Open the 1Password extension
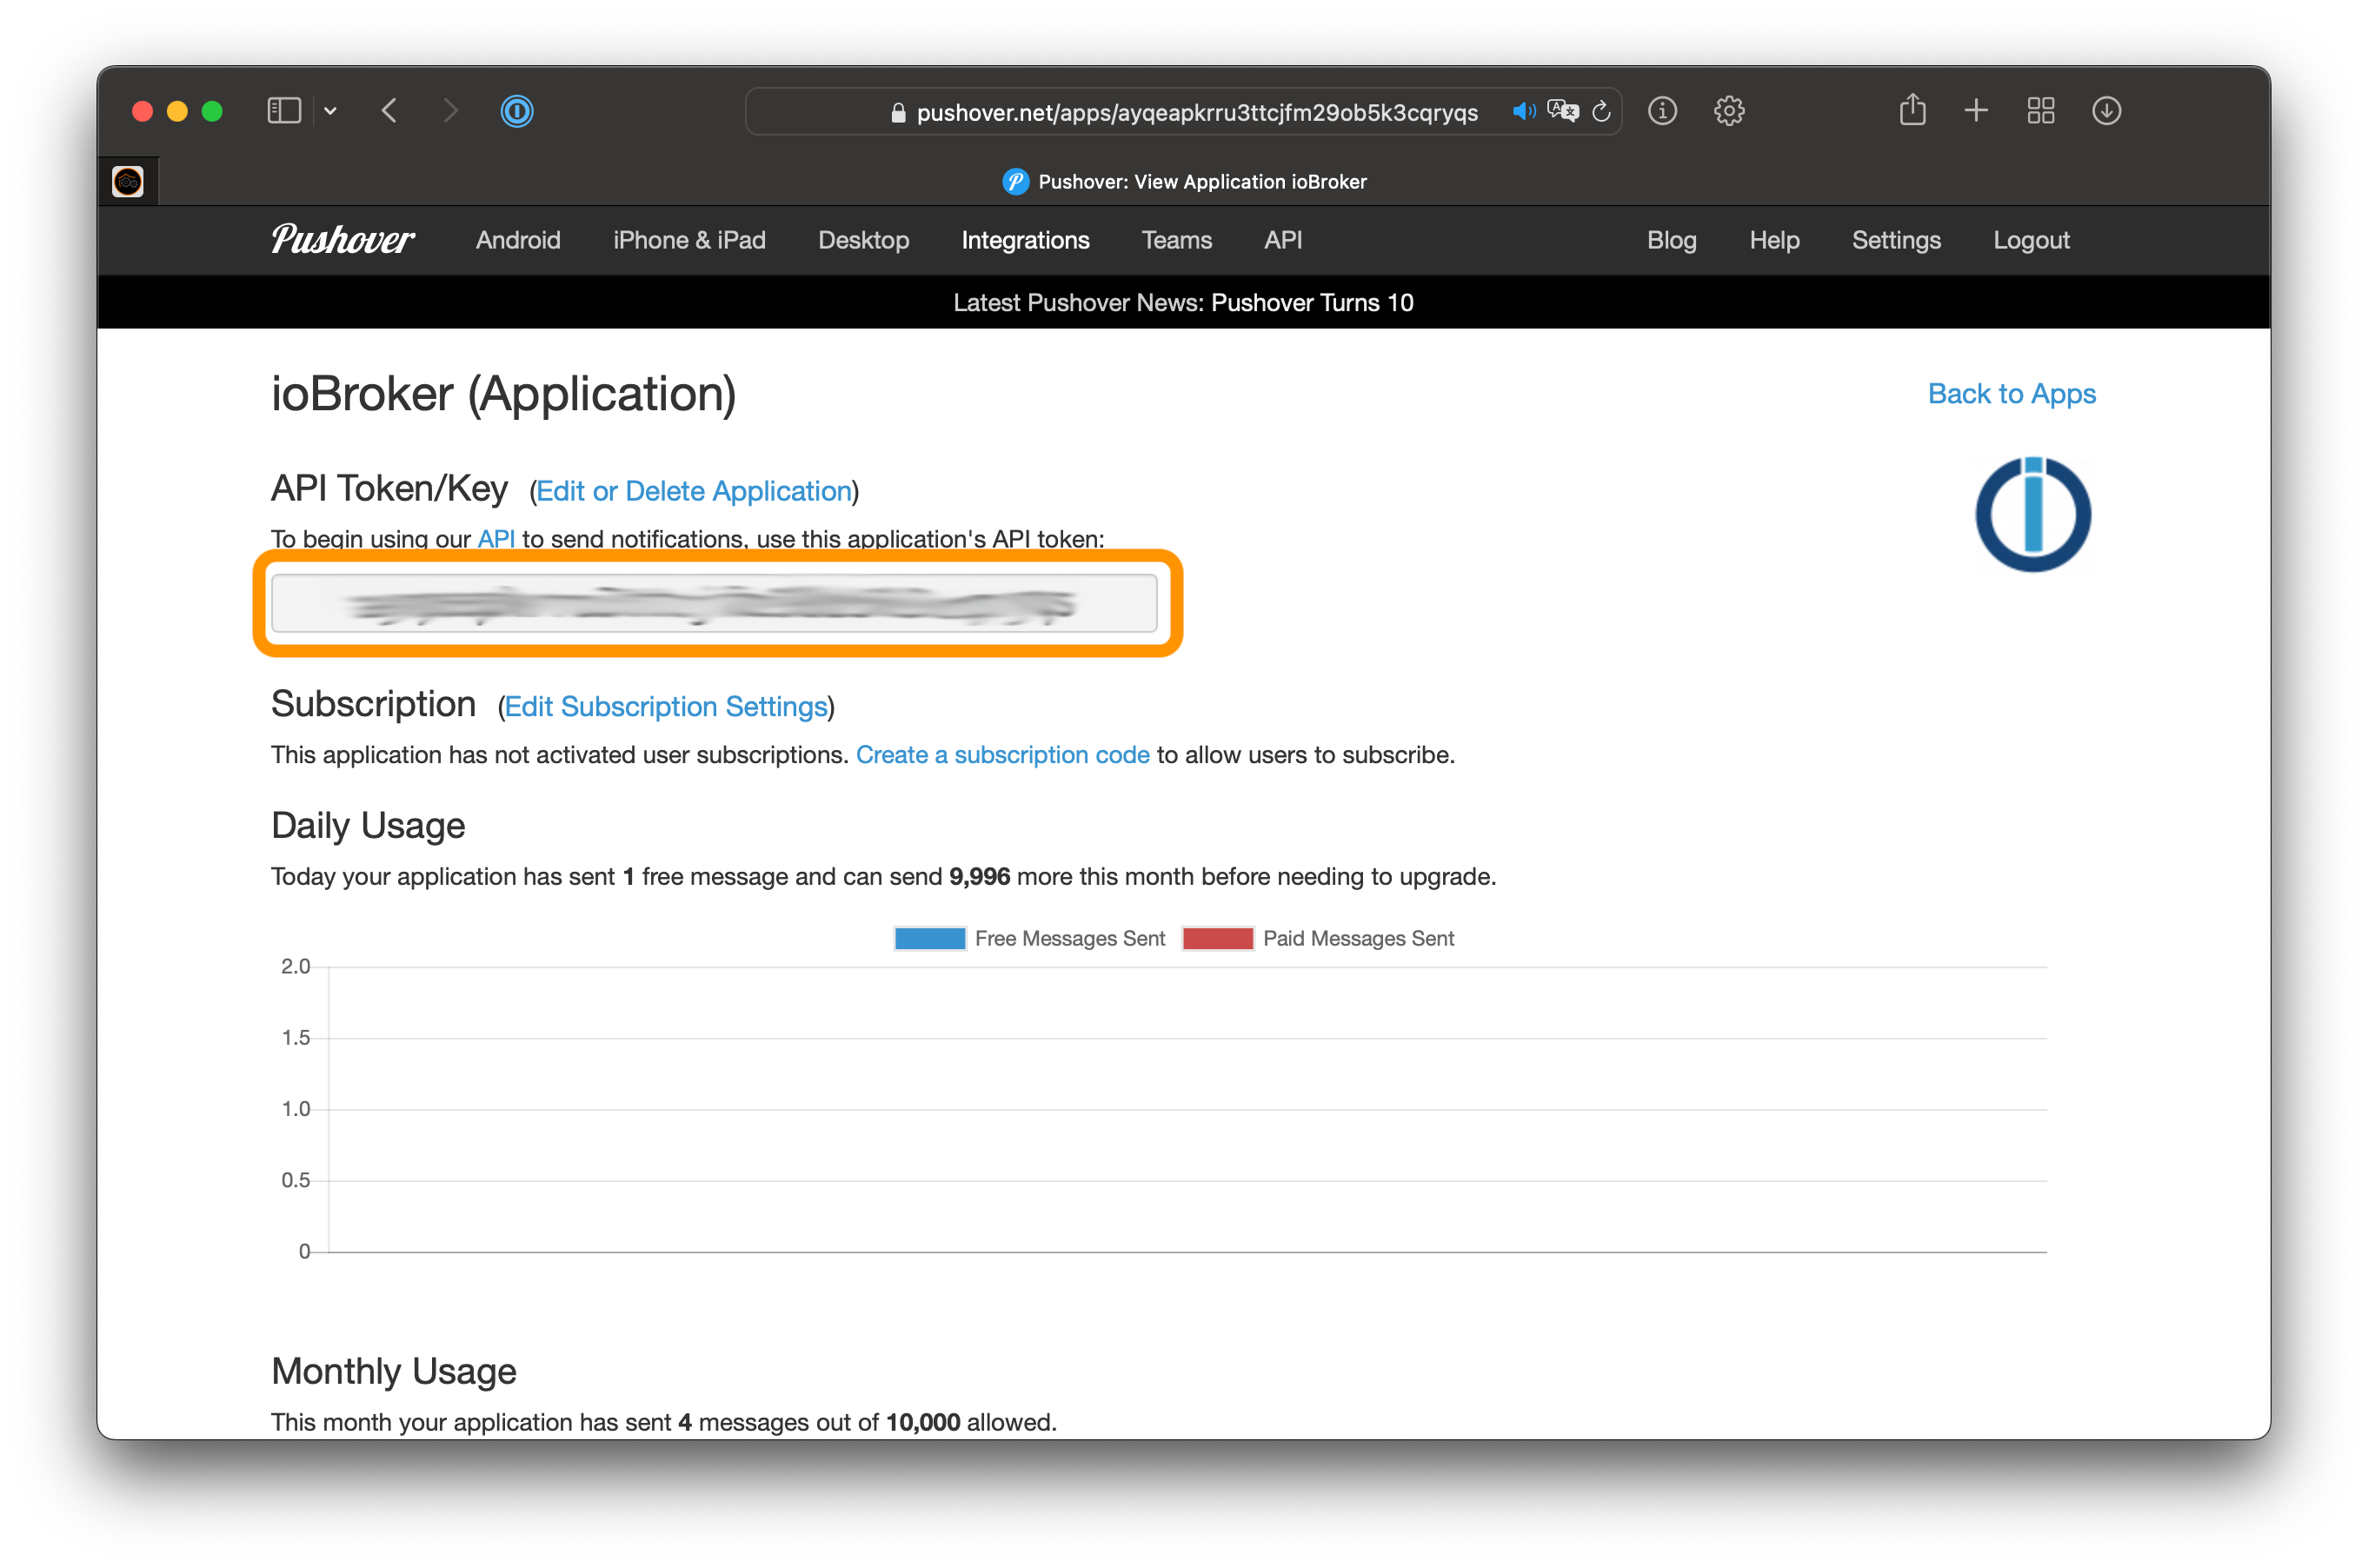The image size is (2368, 1568). pyautogui.click(x=517, y=111)
